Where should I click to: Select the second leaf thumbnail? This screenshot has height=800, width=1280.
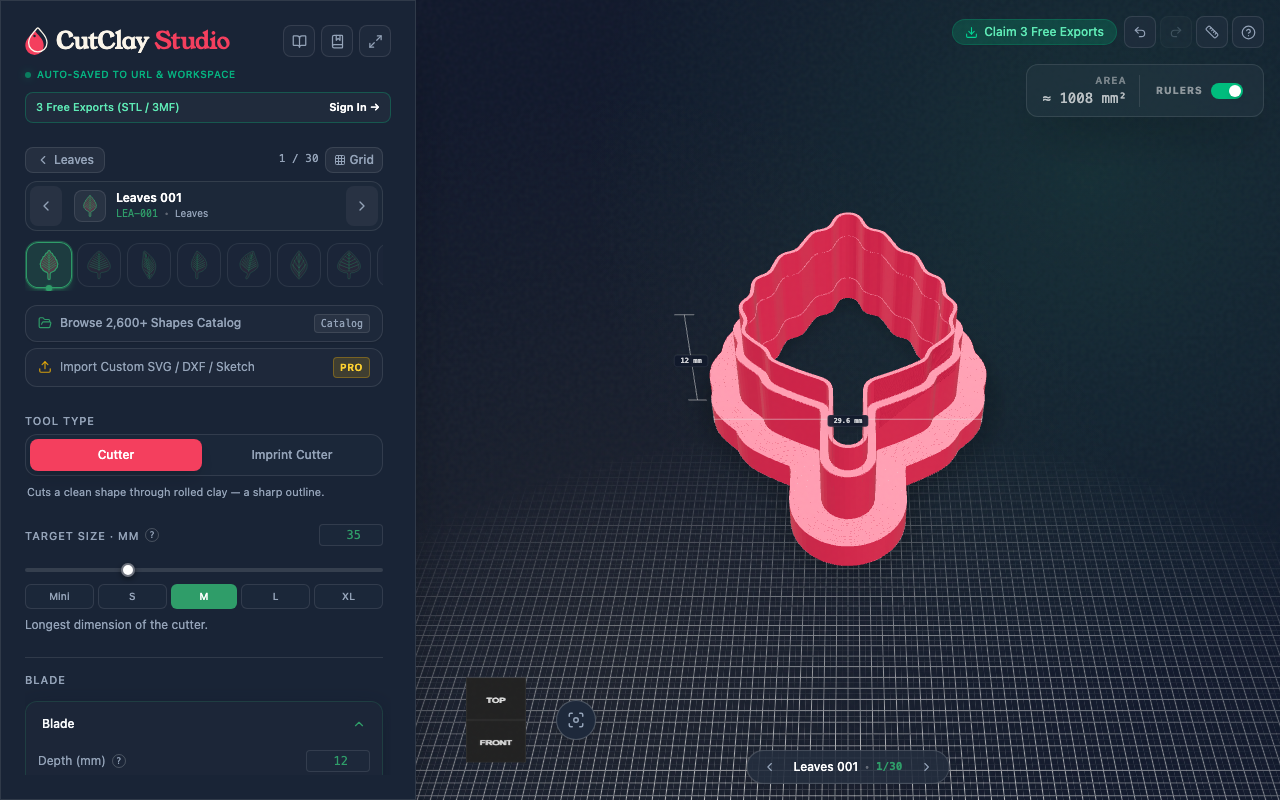[99, 265]
